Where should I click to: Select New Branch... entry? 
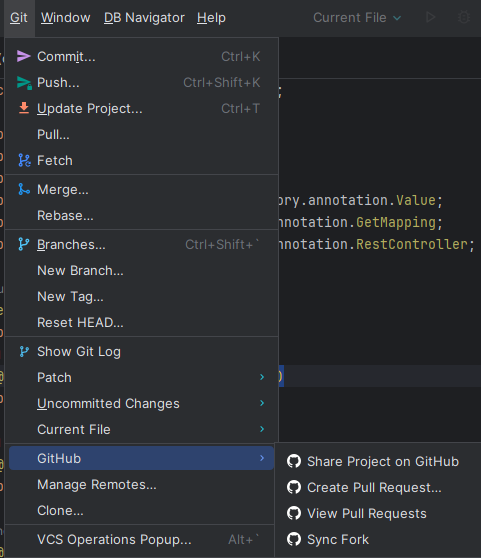coord(141,270)
